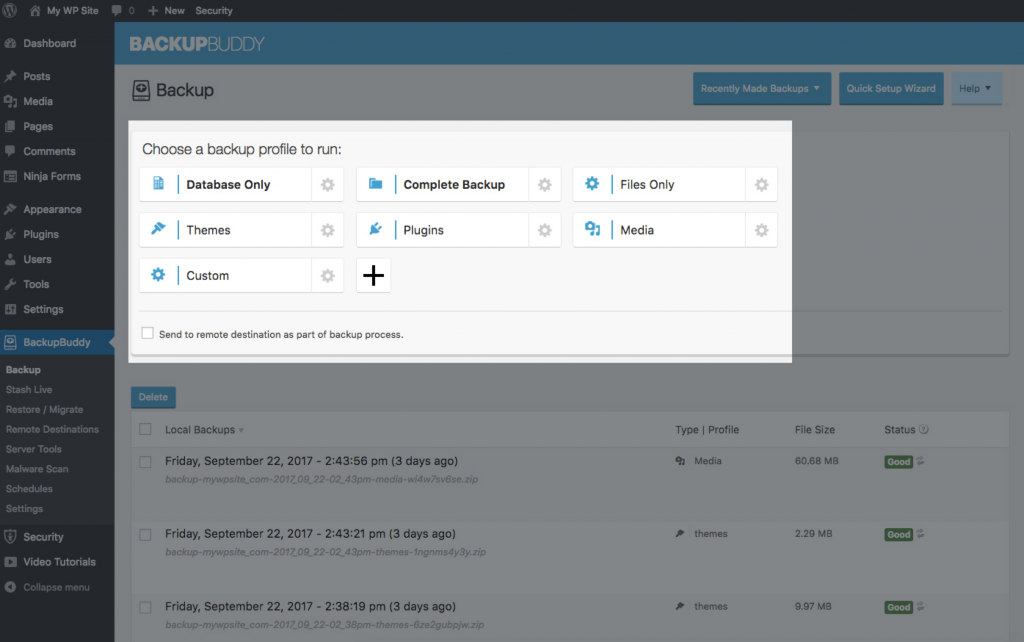1024x642 pixels.
Task: Click the arrows icon beside 2.29 MB backup's Good status
Action: 920,534
